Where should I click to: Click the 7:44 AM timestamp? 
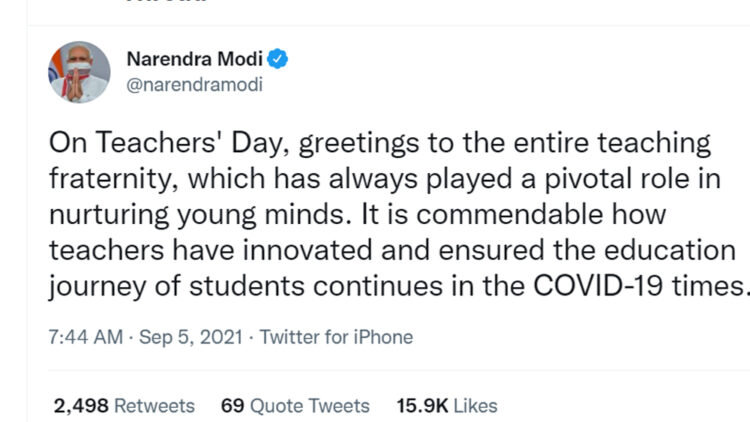pyautogui.click(x=86, y=337)
